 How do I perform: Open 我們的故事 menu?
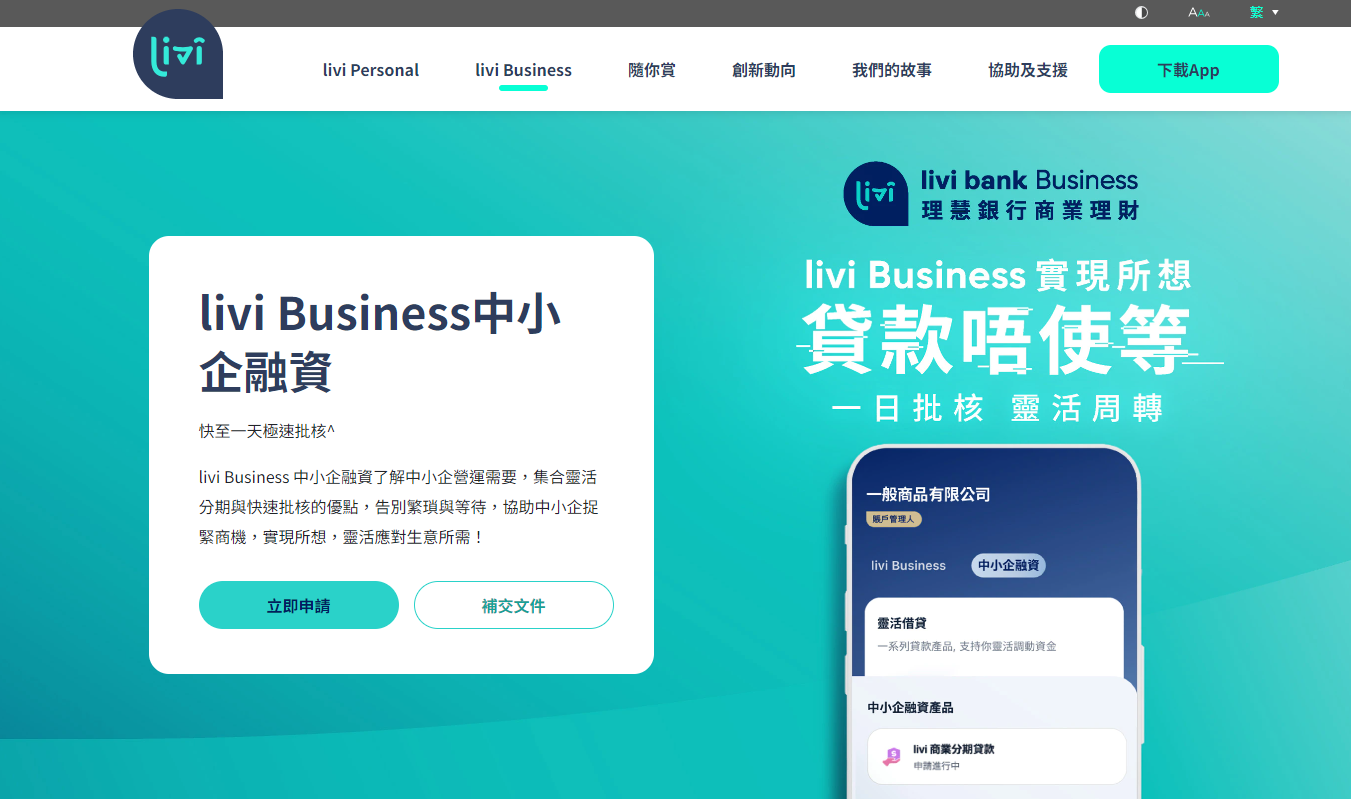tap(892, 70)
